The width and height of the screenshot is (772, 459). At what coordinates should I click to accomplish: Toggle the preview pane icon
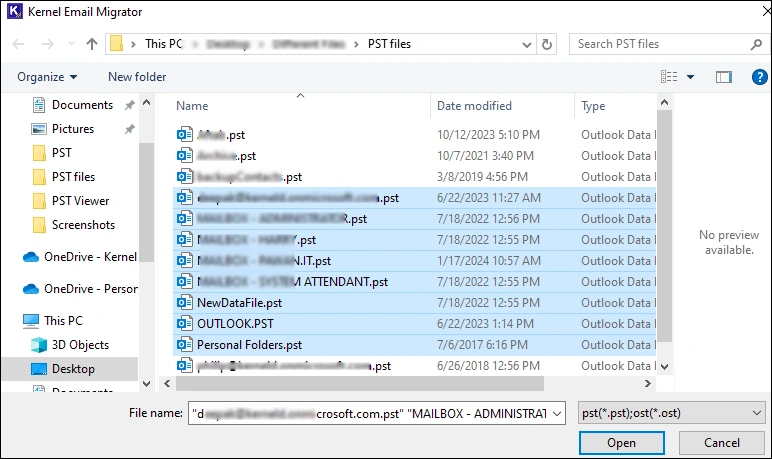coord(723,77)
